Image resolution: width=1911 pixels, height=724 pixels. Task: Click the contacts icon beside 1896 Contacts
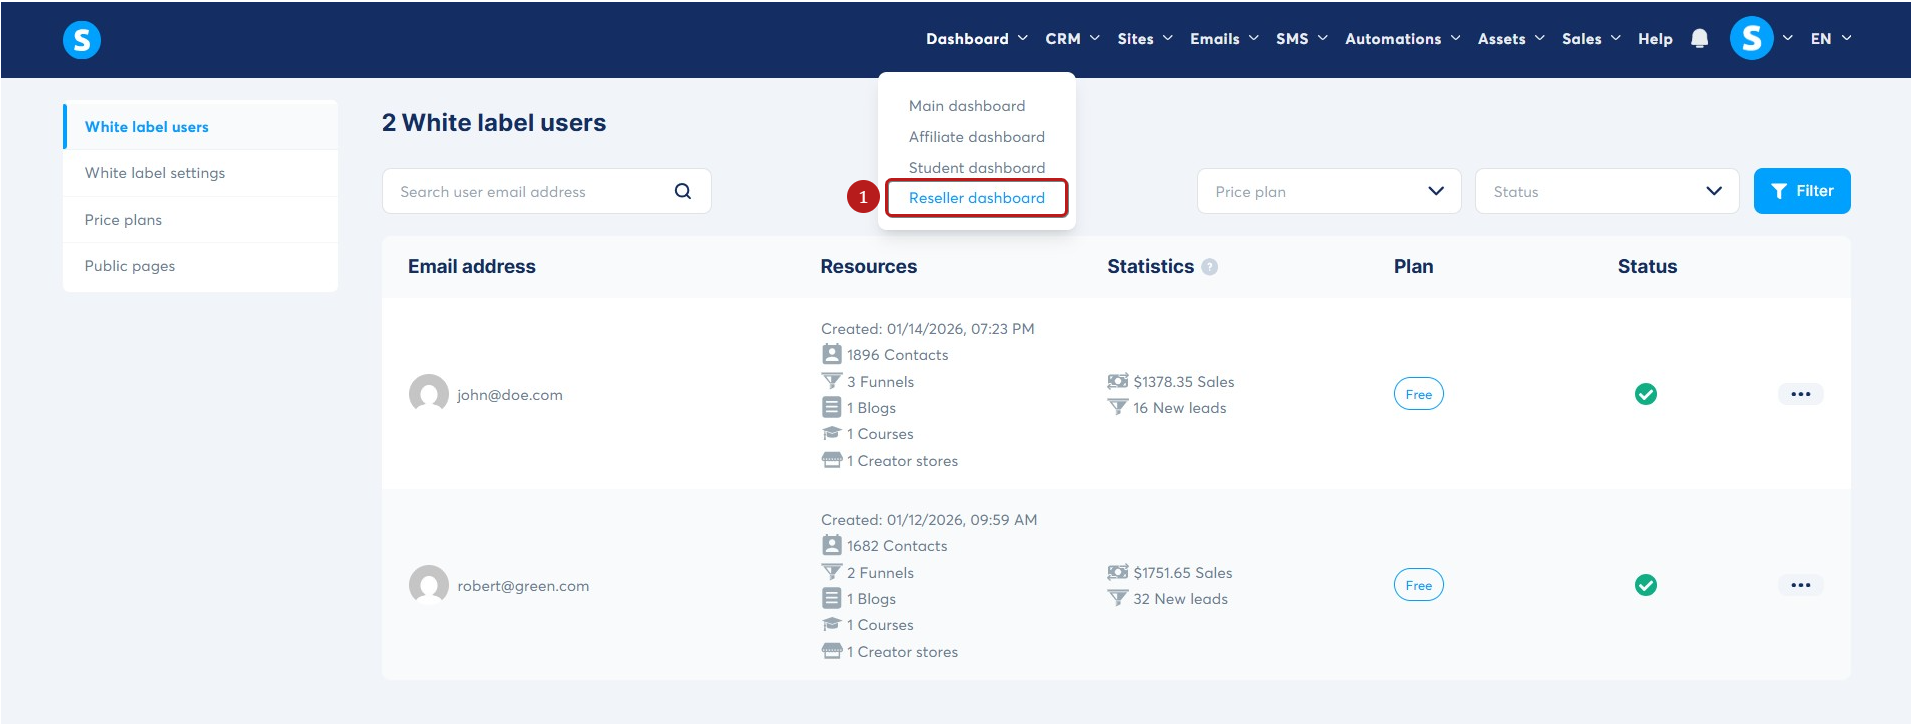pos(832,354)
